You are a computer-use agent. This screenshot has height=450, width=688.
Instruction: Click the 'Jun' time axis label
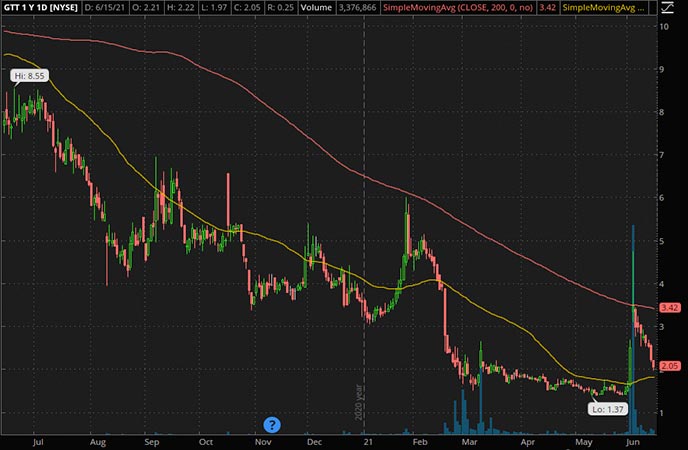[x=633, y=442]
